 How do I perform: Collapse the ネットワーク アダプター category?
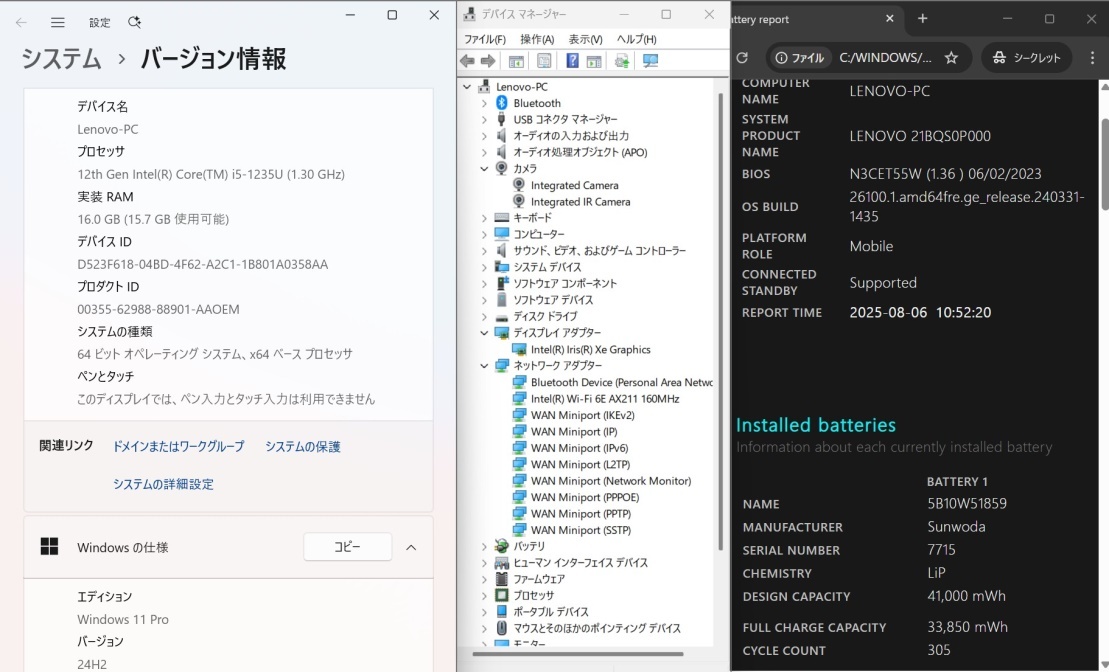click(484, 366)
